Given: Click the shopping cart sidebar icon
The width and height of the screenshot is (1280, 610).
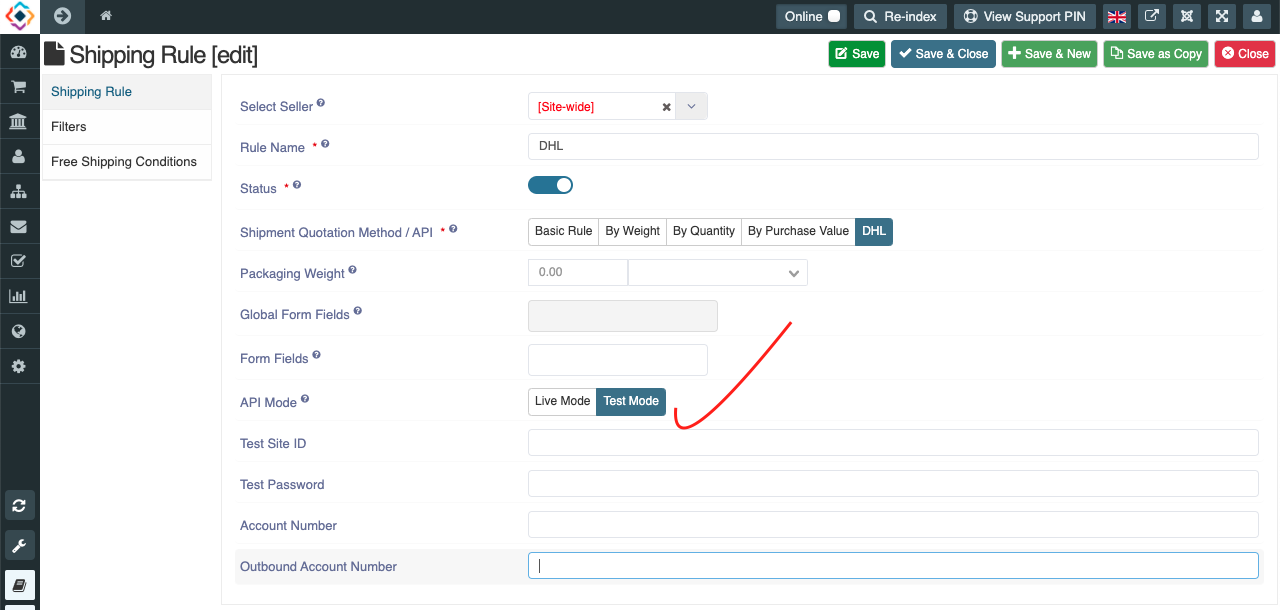Looking at the screenshot, I should (x=18, y=87).
